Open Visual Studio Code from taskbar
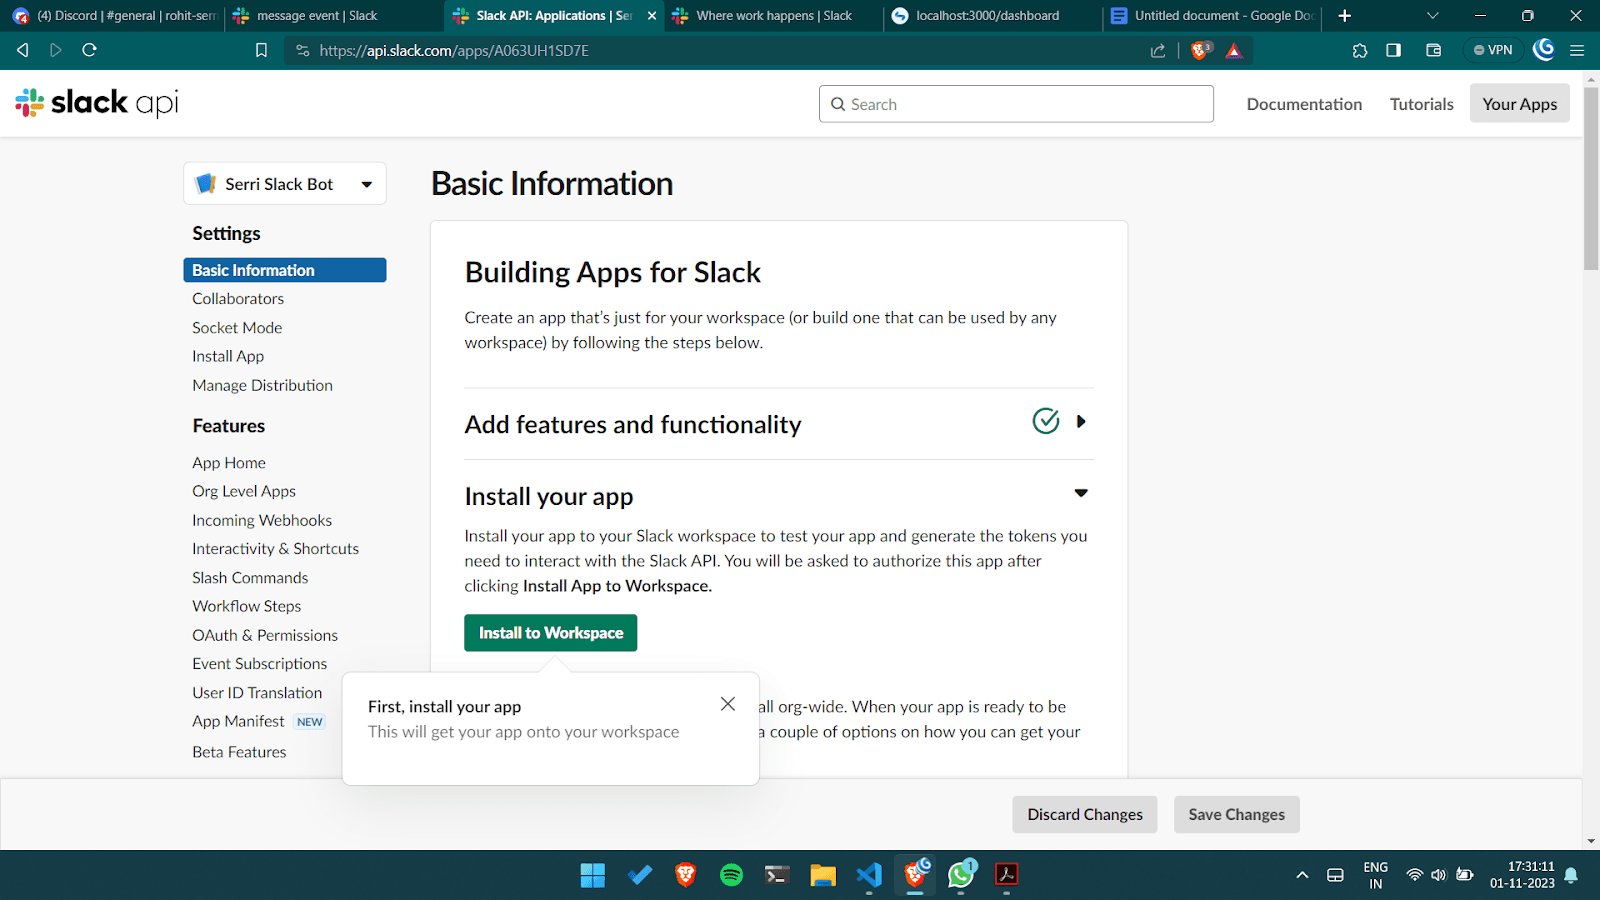 (x=869, y=875)
